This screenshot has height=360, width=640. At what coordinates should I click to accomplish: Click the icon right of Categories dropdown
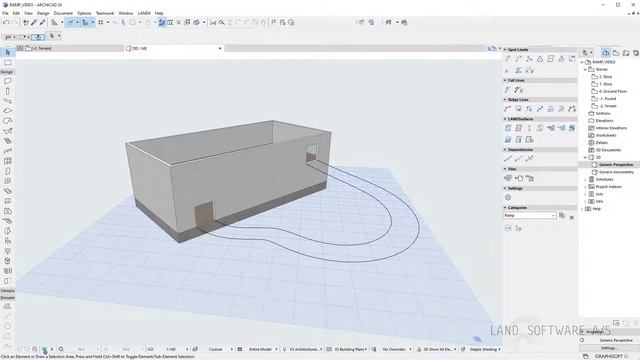[562, 216]
